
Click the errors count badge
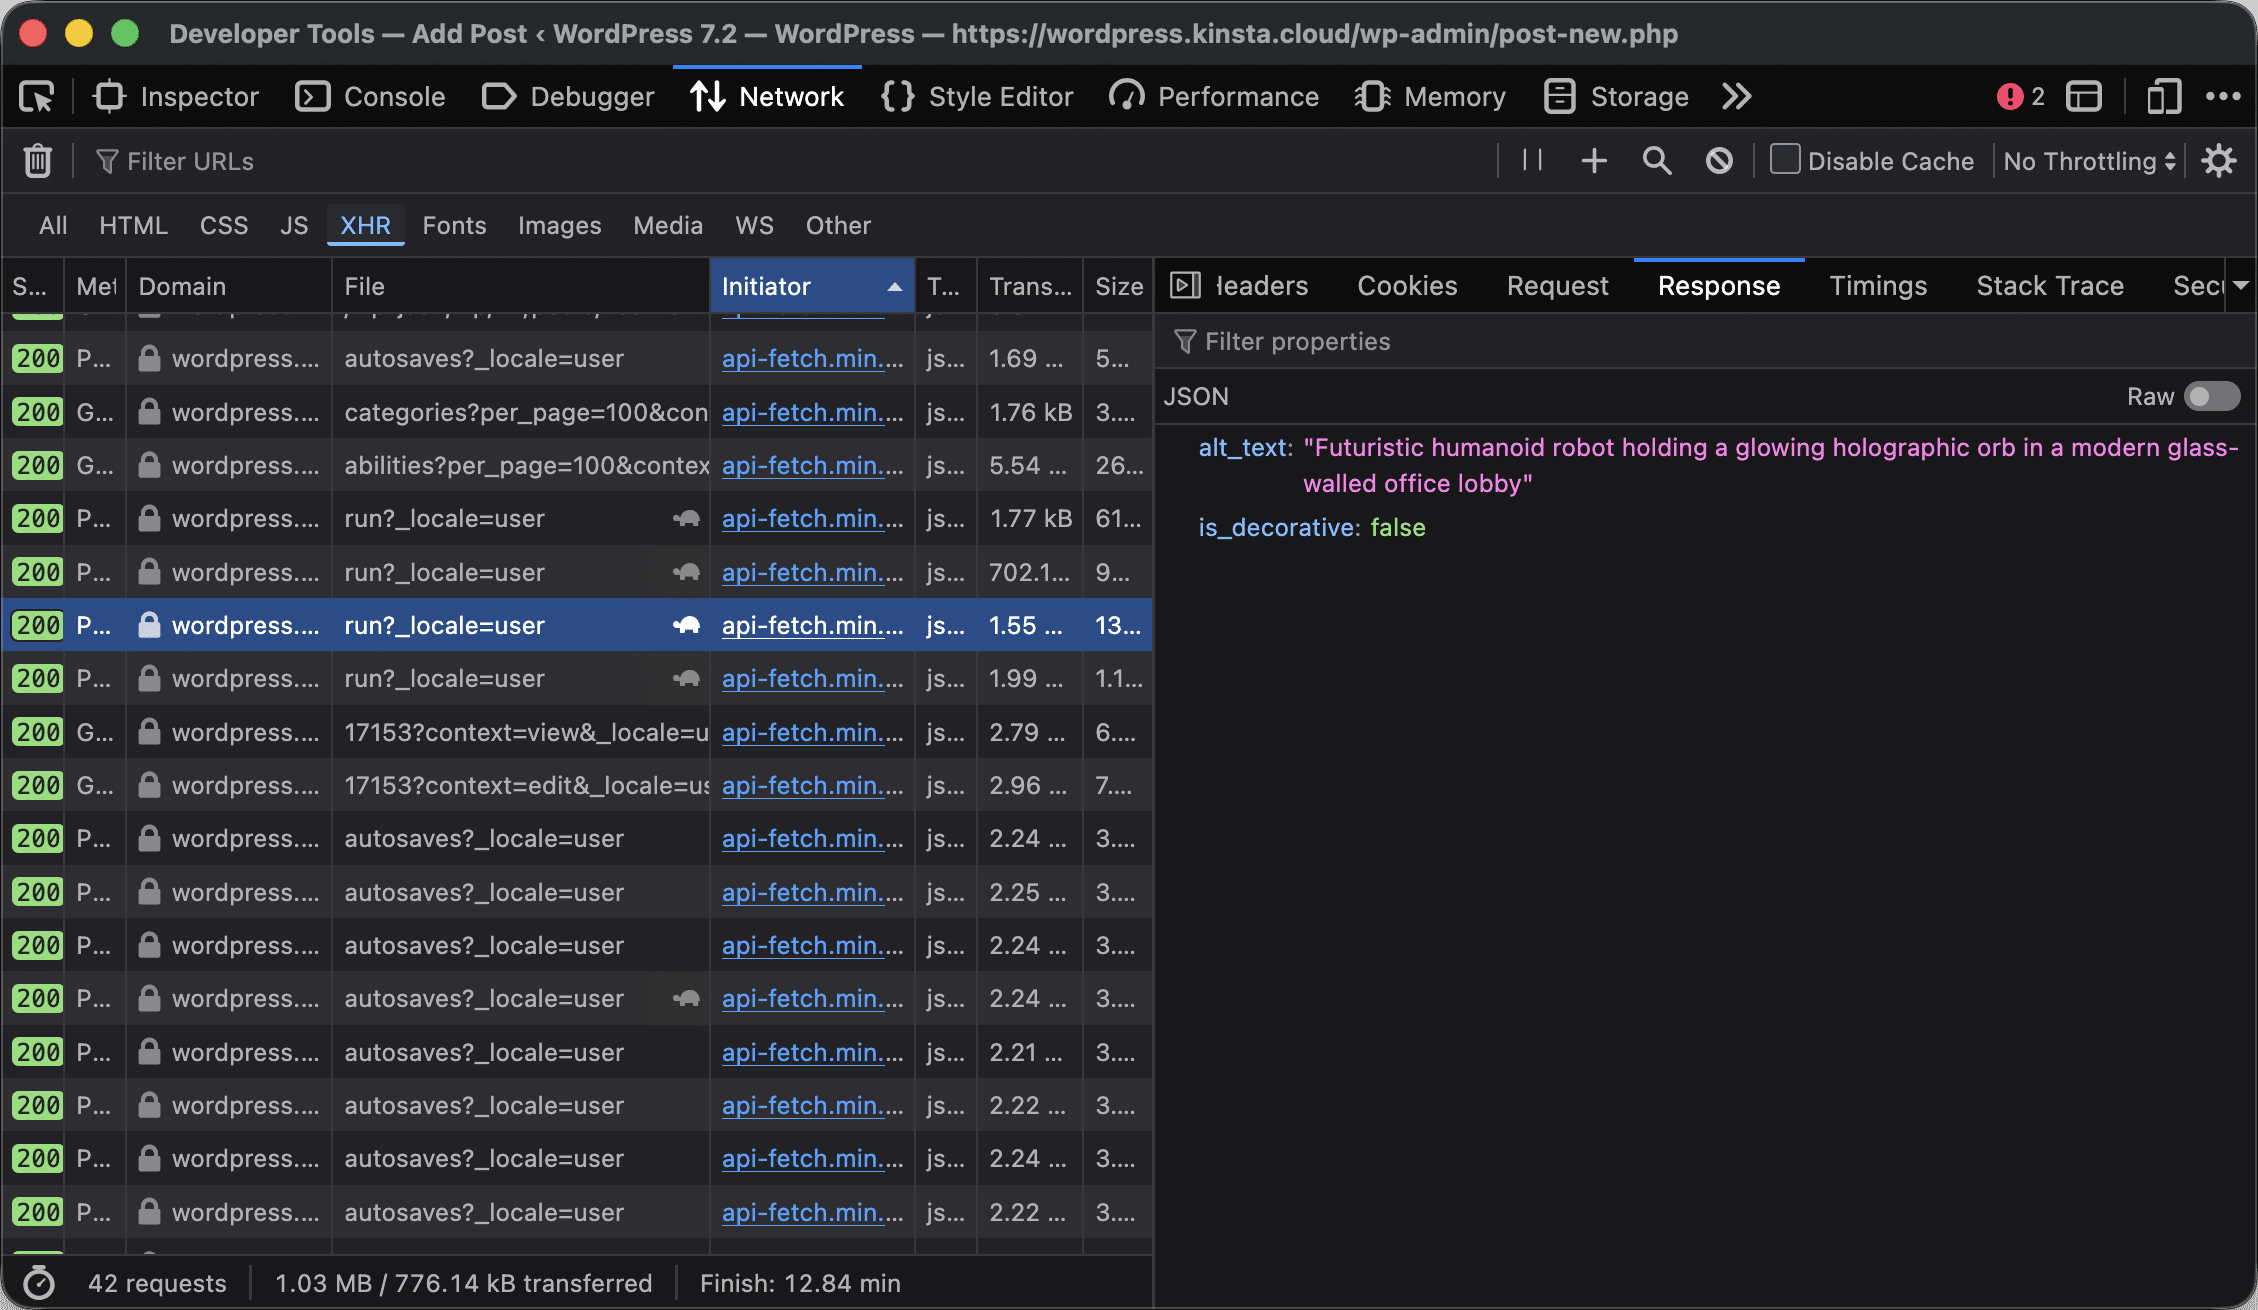click(2020, 97)
